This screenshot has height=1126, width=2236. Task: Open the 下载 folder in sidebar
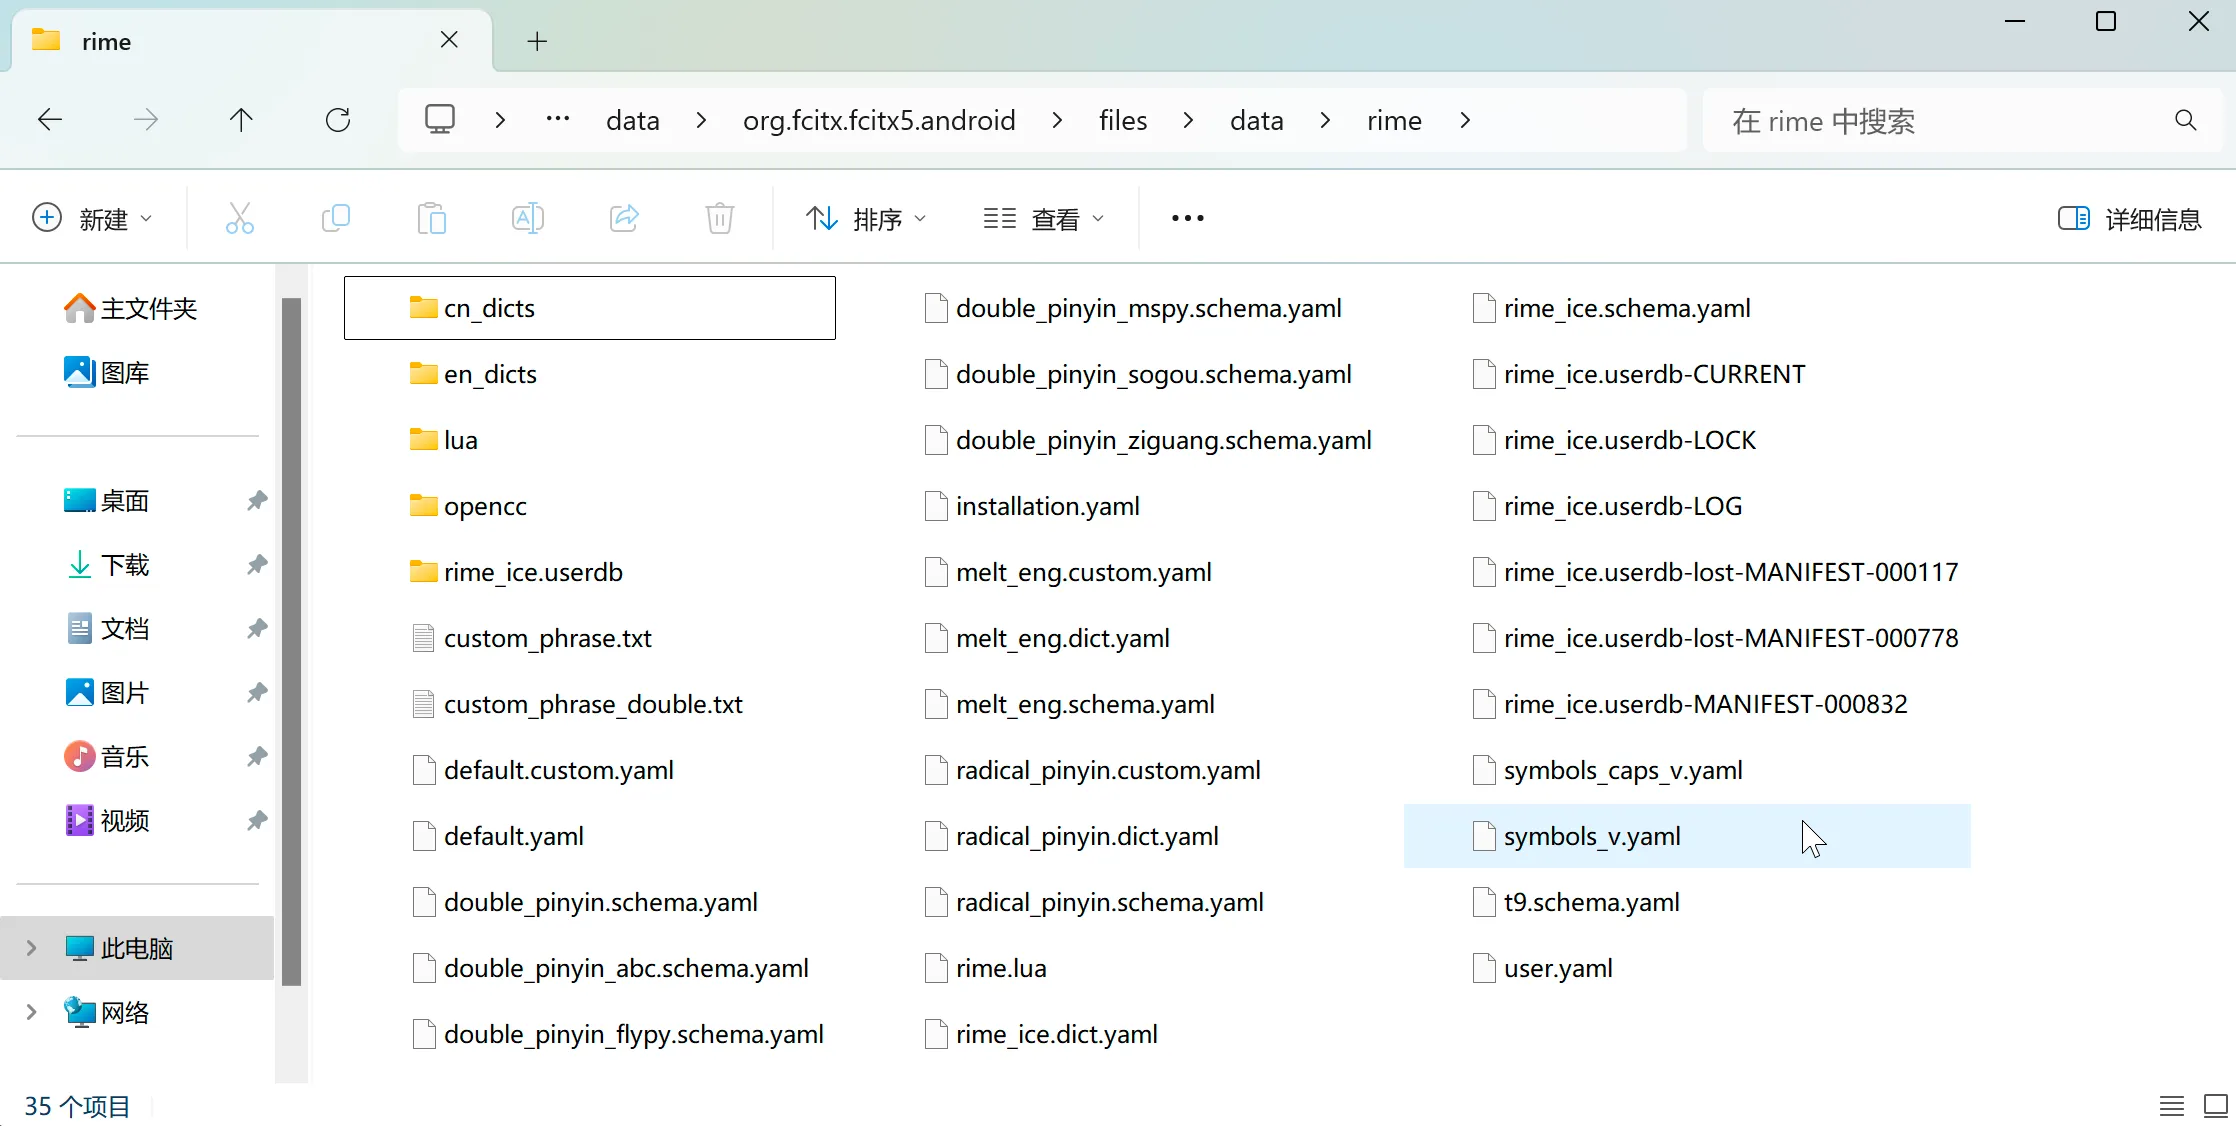pyautogui.click(x=124, y=565)
